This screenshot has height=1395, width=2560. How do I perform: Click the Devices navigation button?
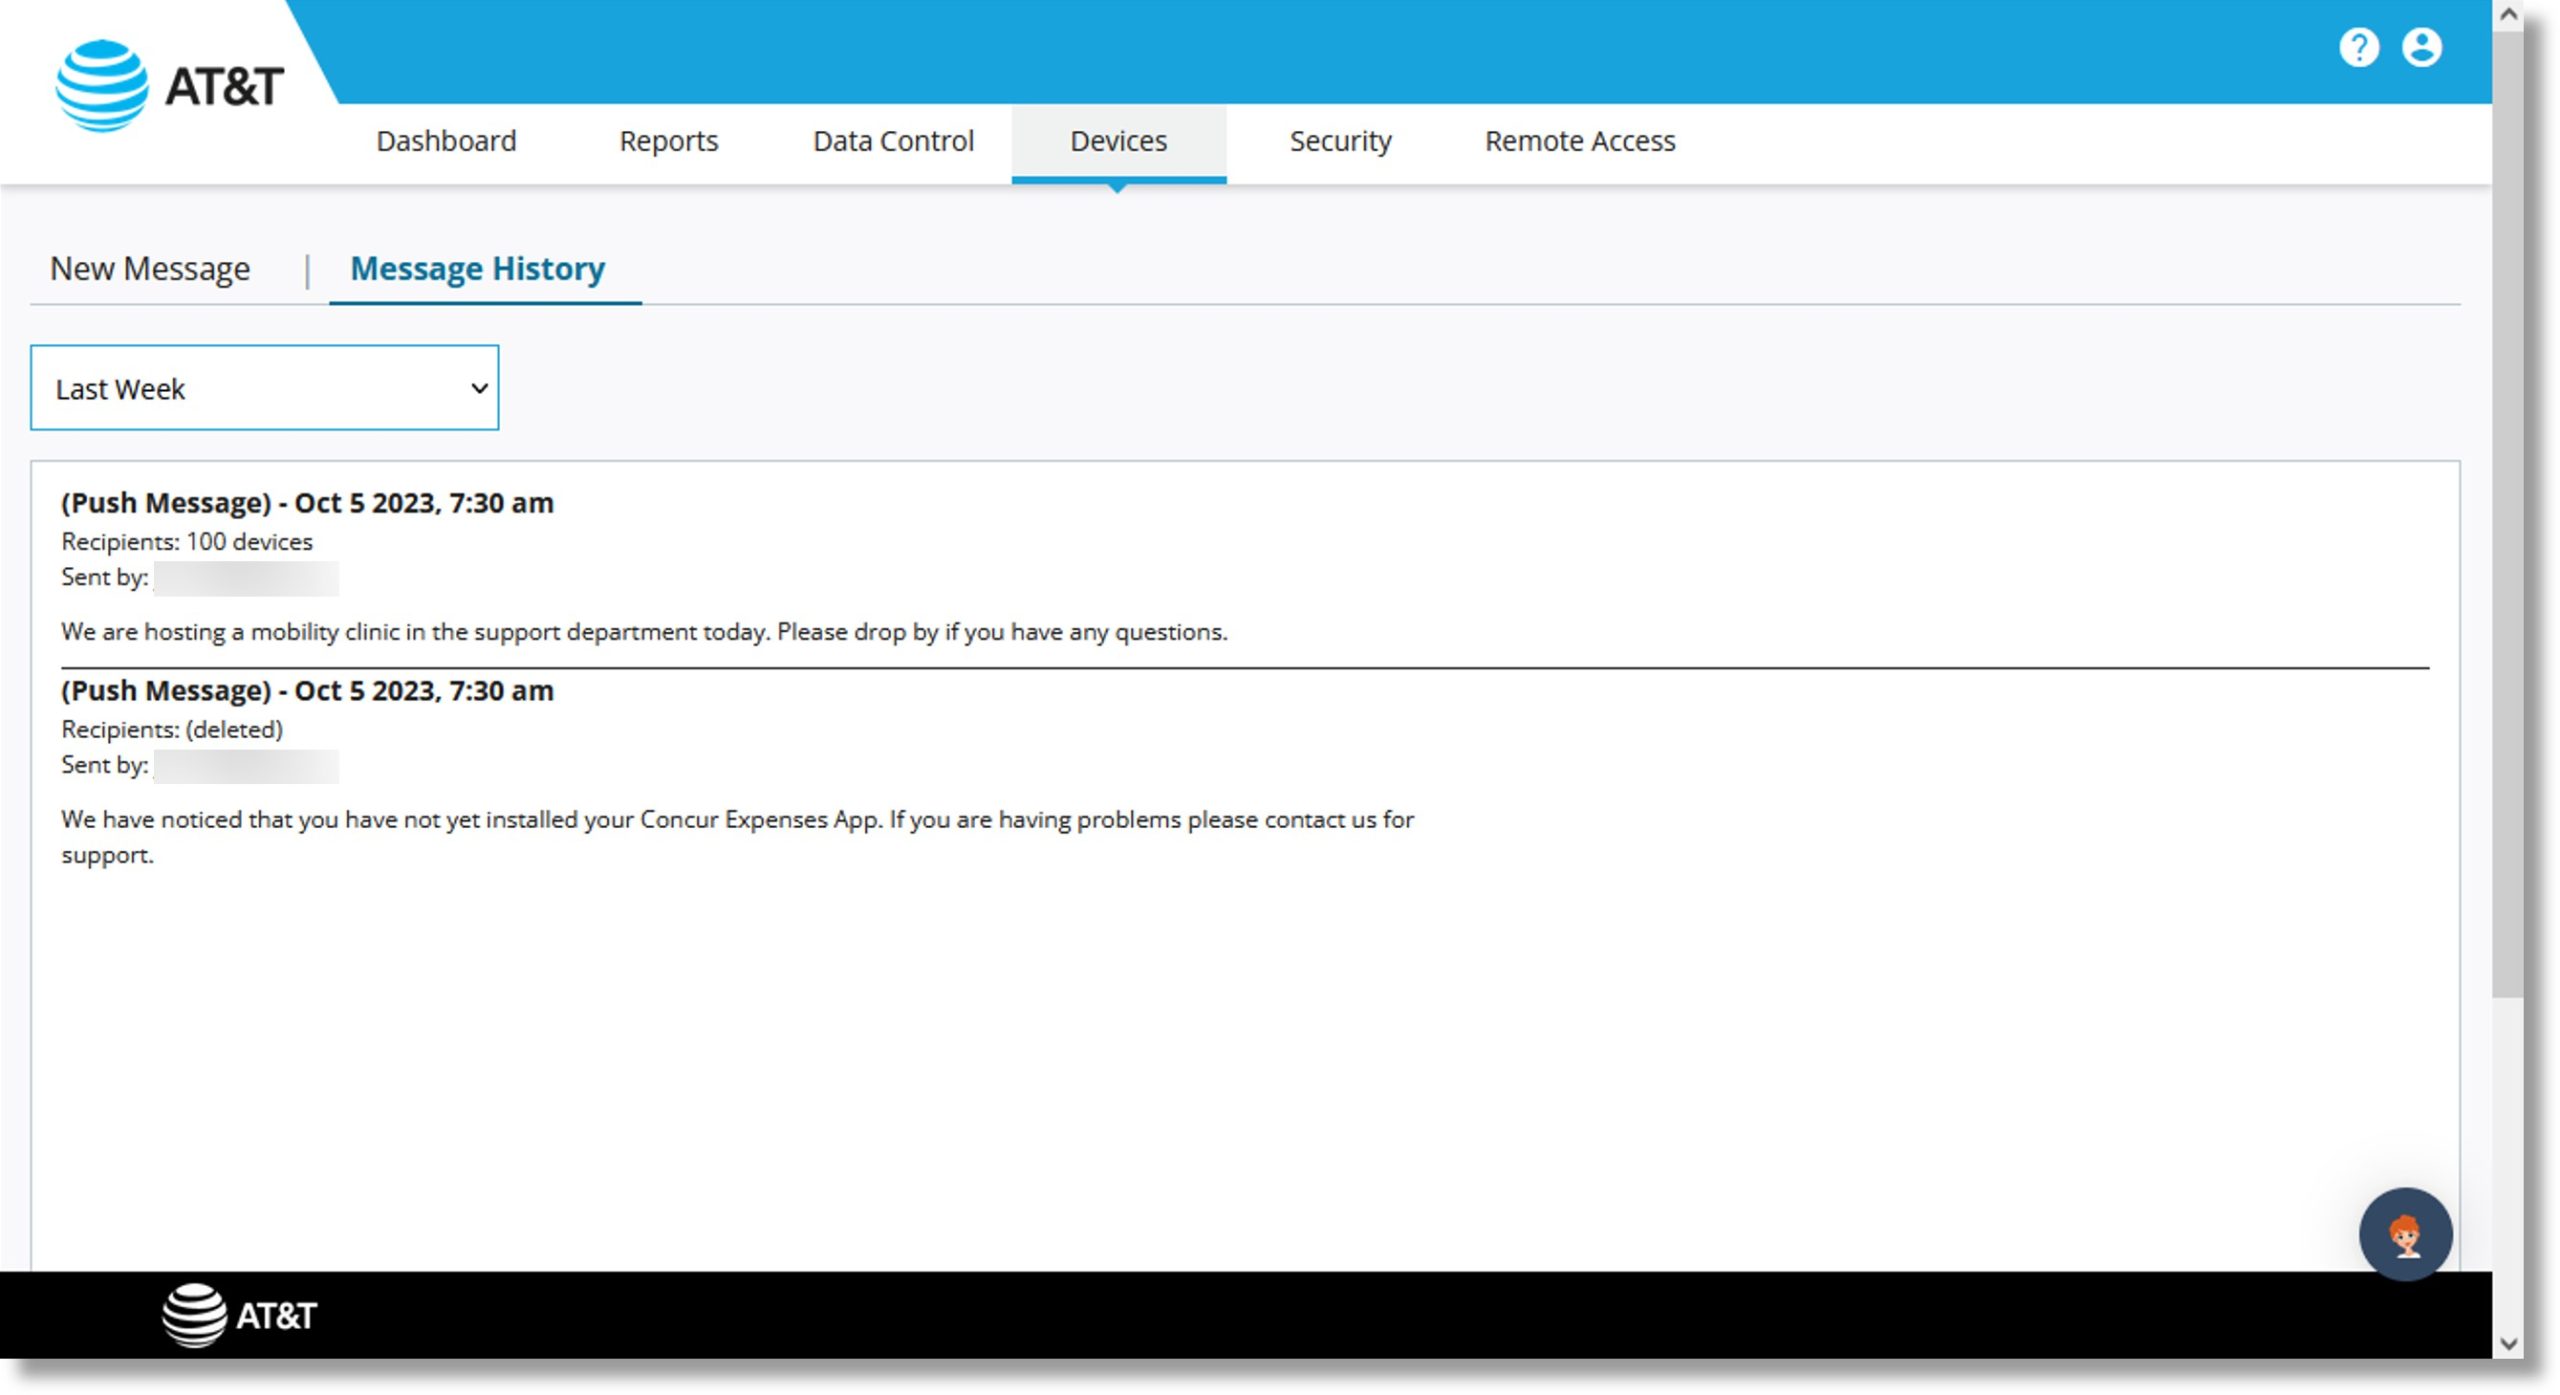tap(1118, 141)
